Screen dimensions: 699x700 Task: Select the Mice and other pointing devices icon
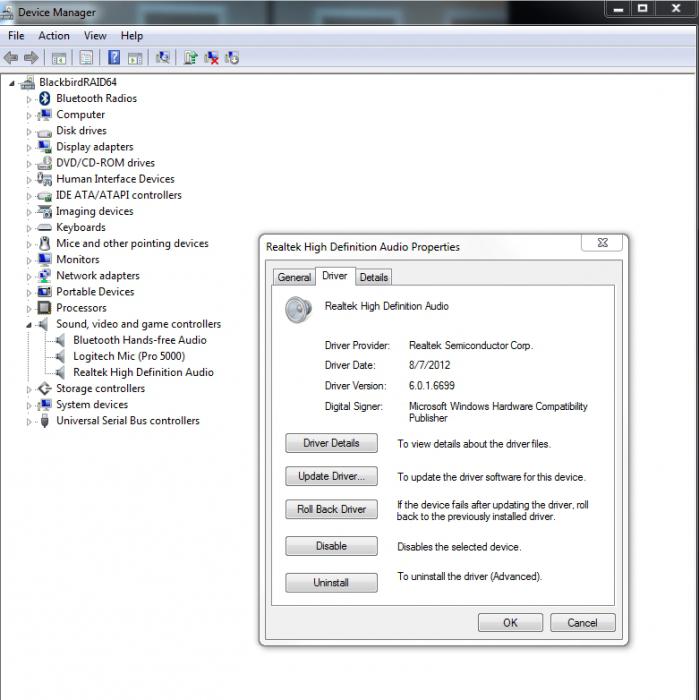pyautogui.click(x=44, y=243)
